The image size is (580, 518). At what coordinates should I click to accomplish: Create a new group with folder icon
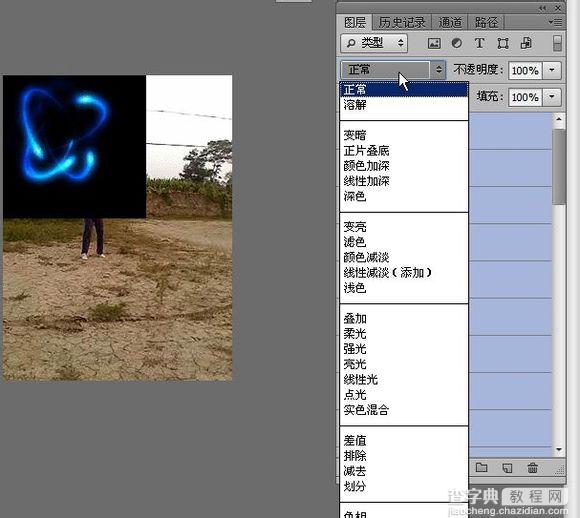pos(481,468)
